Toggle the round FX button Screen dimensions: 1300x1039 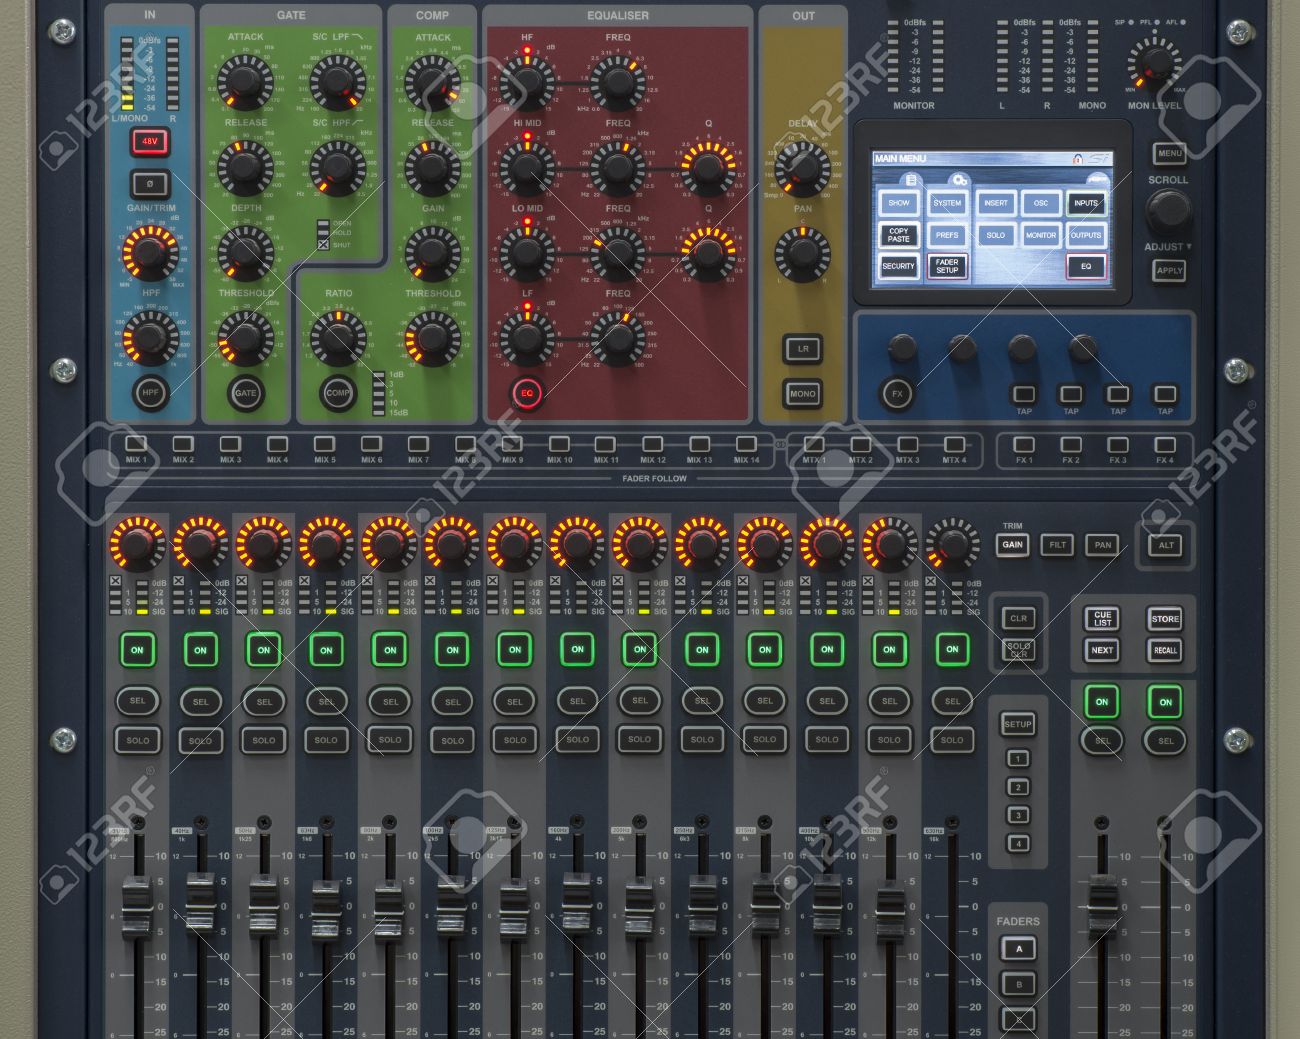[897, 393]
